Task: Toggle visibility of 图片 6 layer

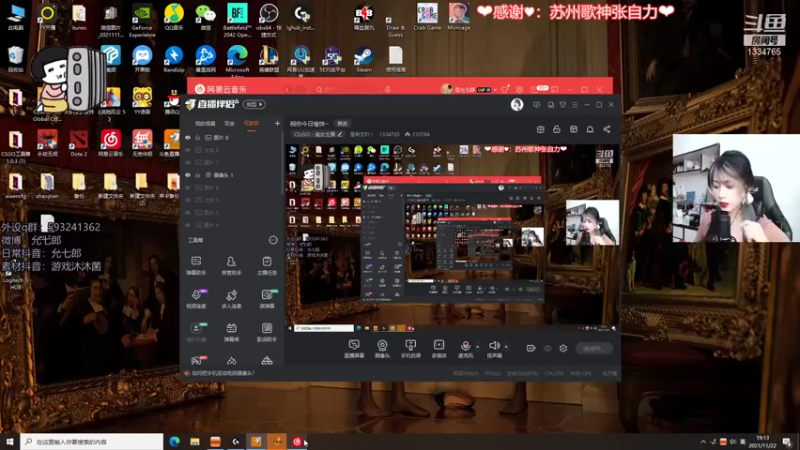Action: pos(188,187)
